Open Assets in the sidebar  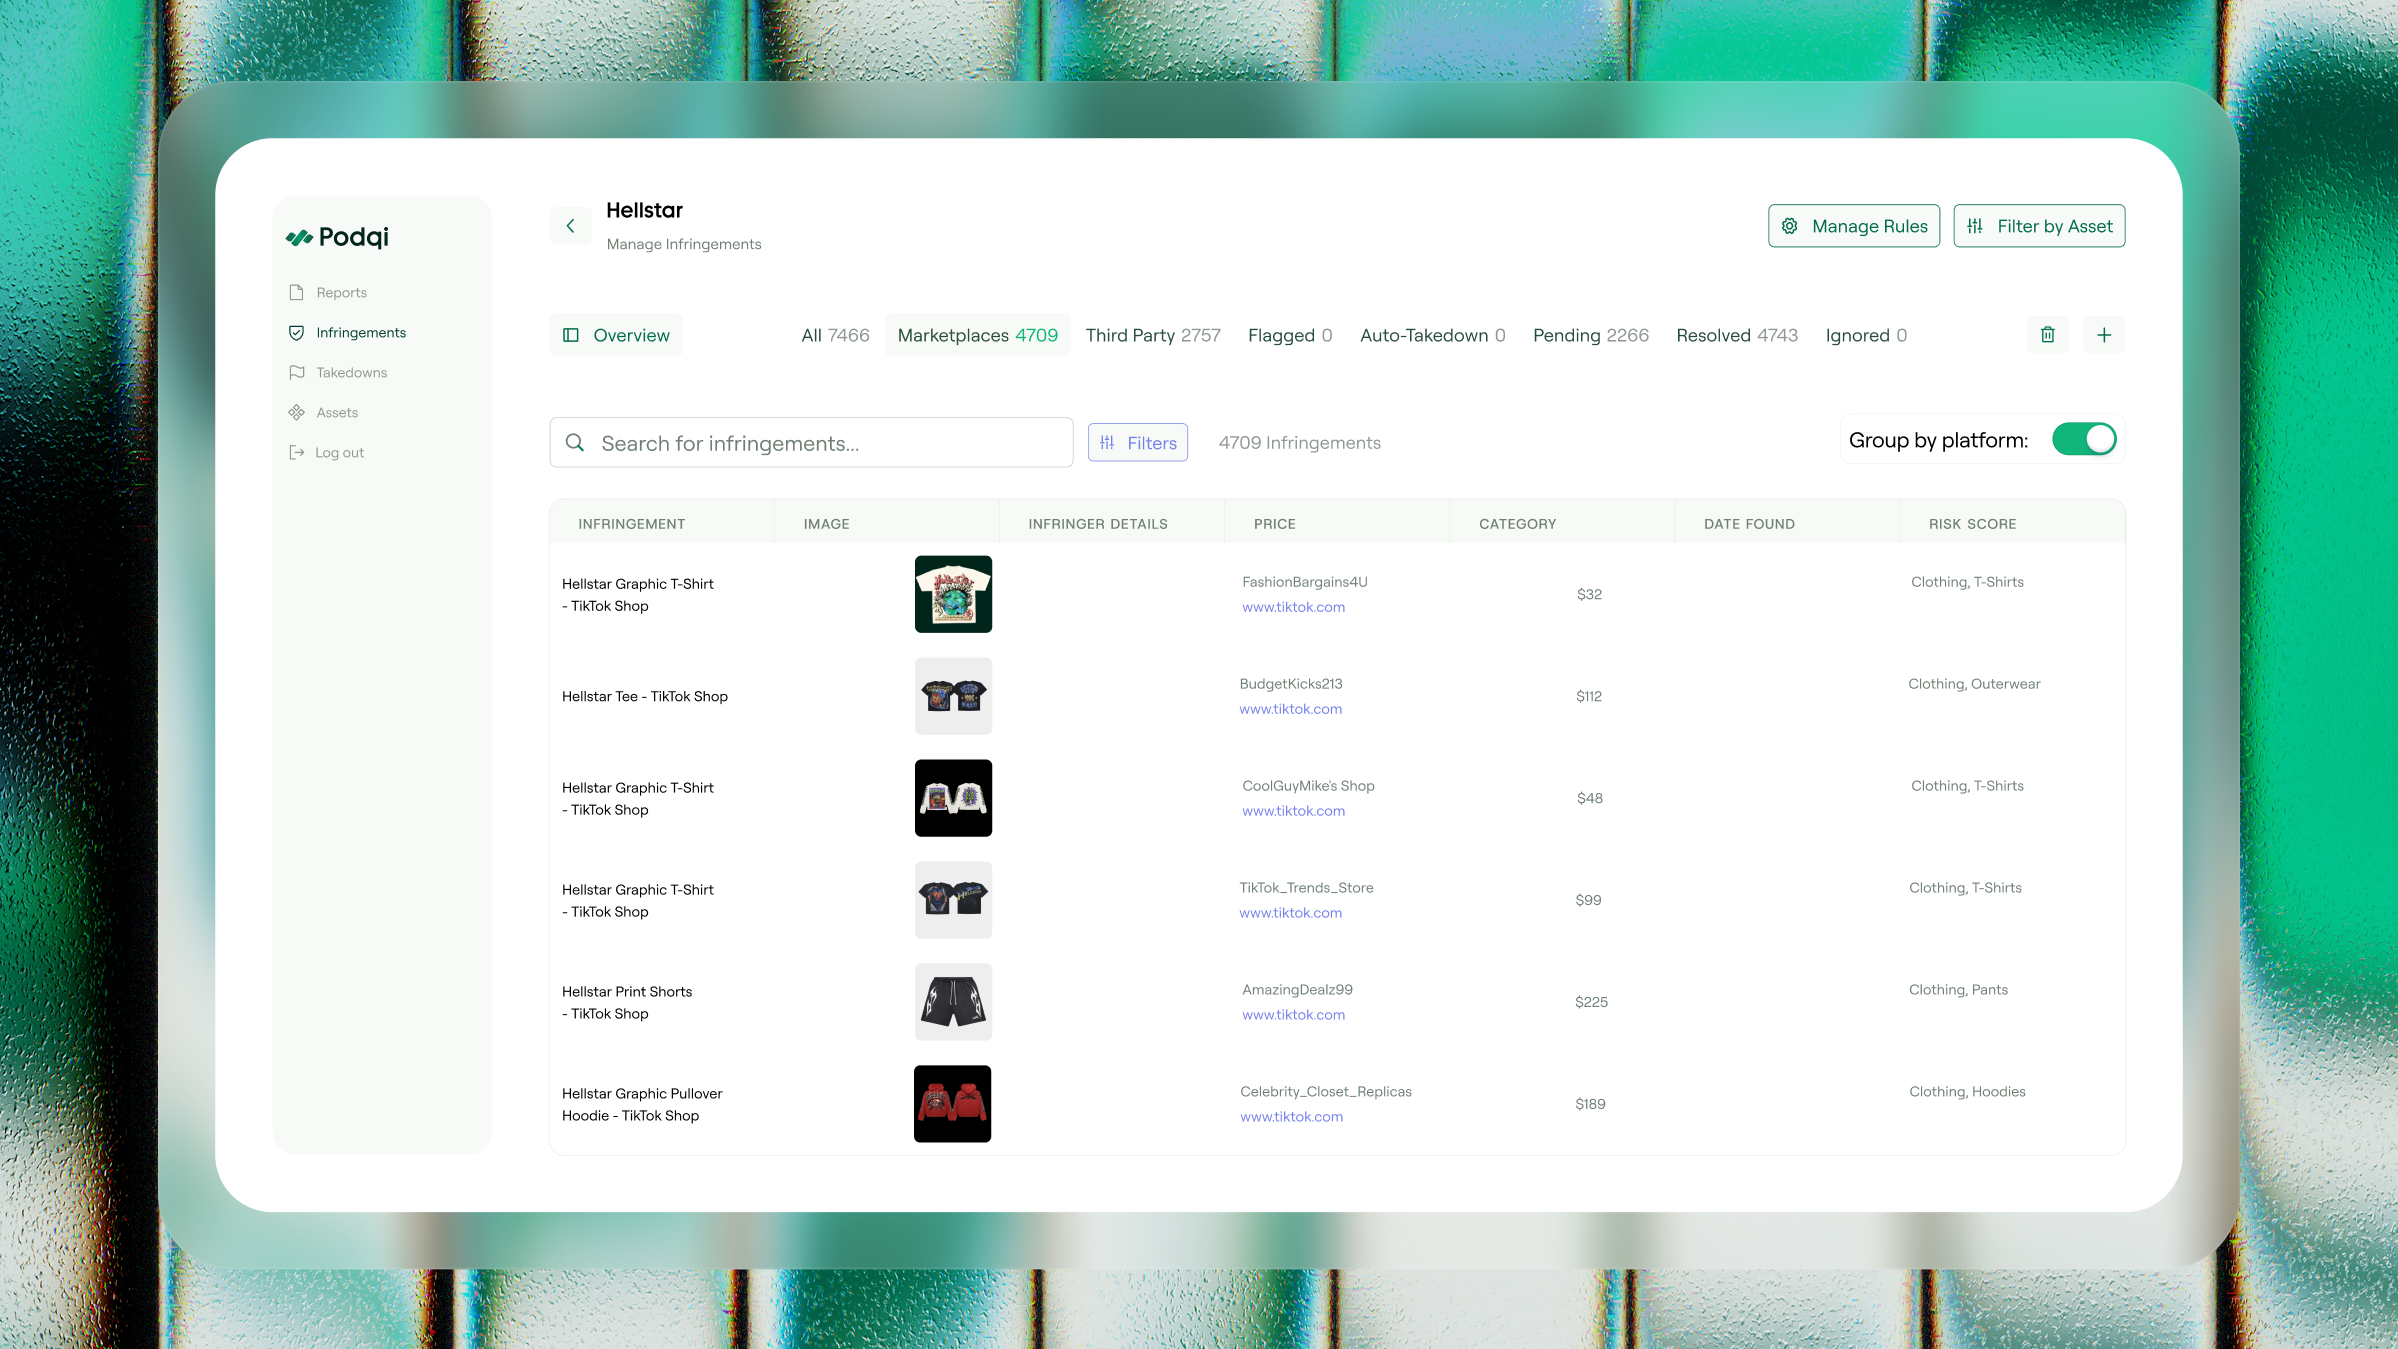click(x=337, y=412)
